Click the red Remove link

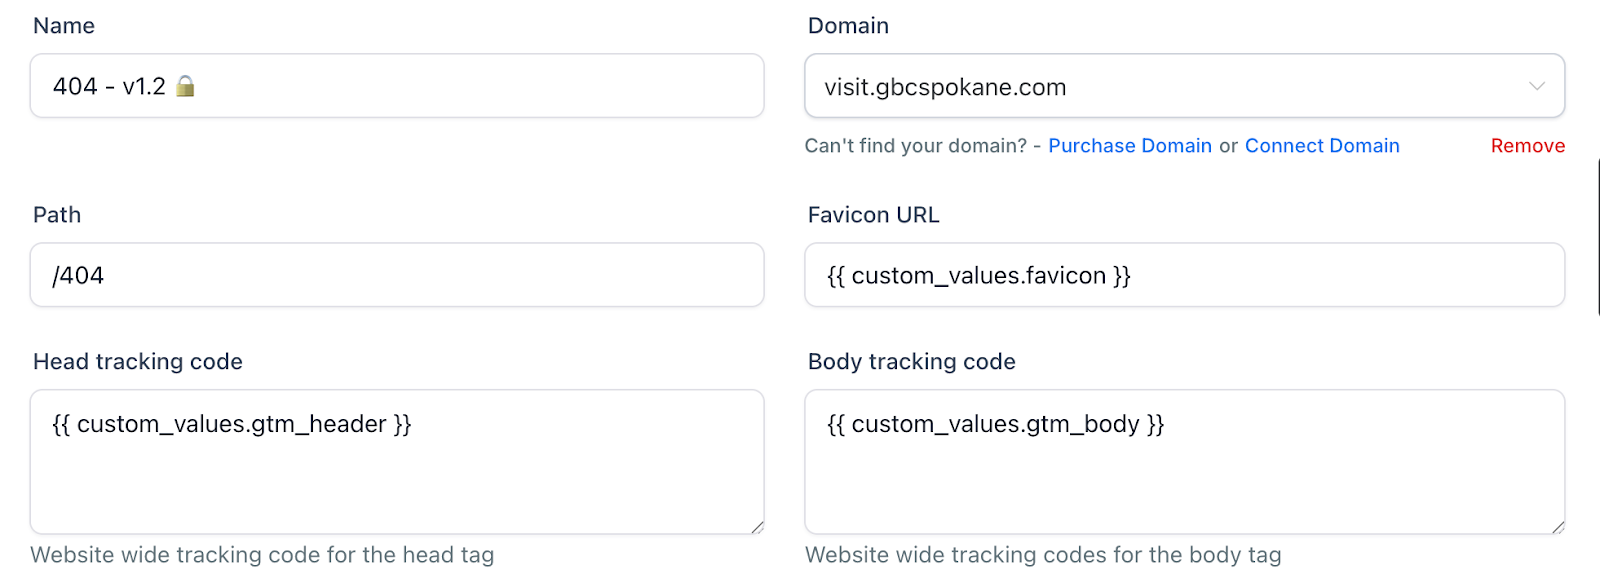[1527, 146]
